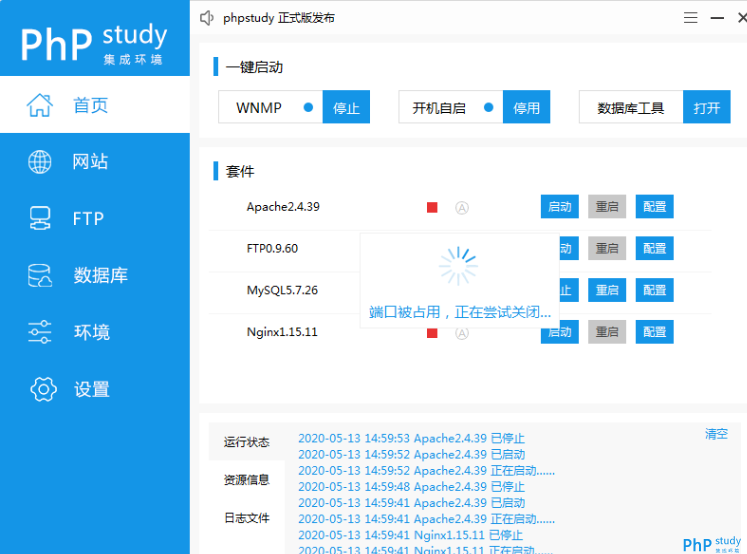Image resolution: width=747 pixels, height=554 pixels.
Task: Switch to 运行状态 tab
Action: (x=246, y=442)
